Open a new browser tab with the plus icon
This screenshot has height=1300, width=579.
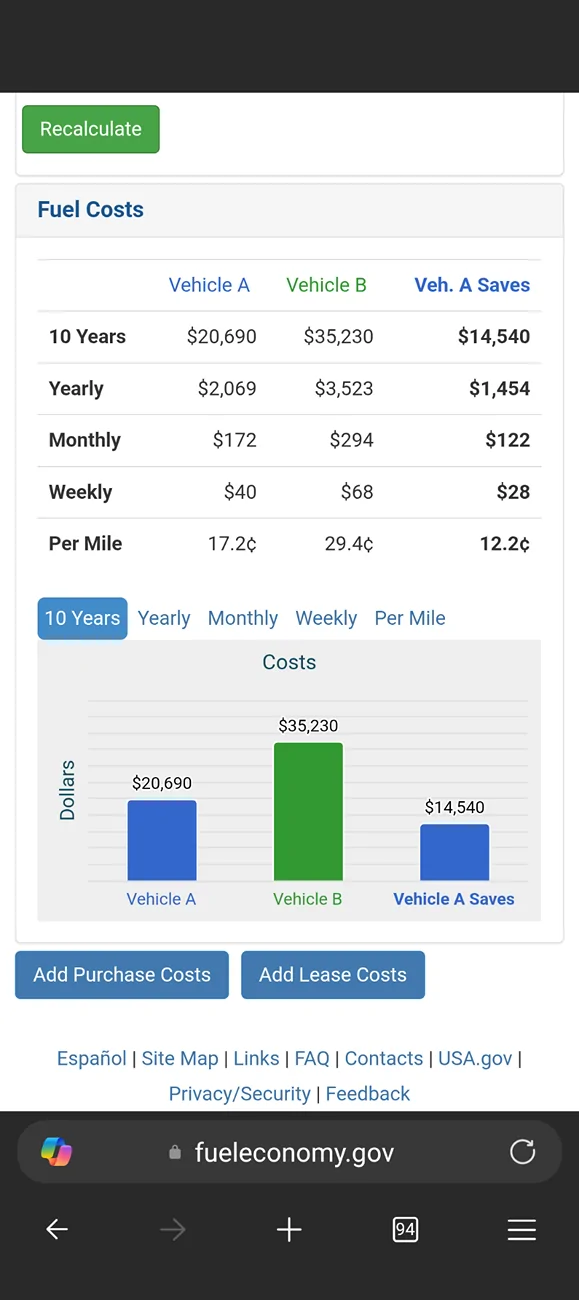289,1229
